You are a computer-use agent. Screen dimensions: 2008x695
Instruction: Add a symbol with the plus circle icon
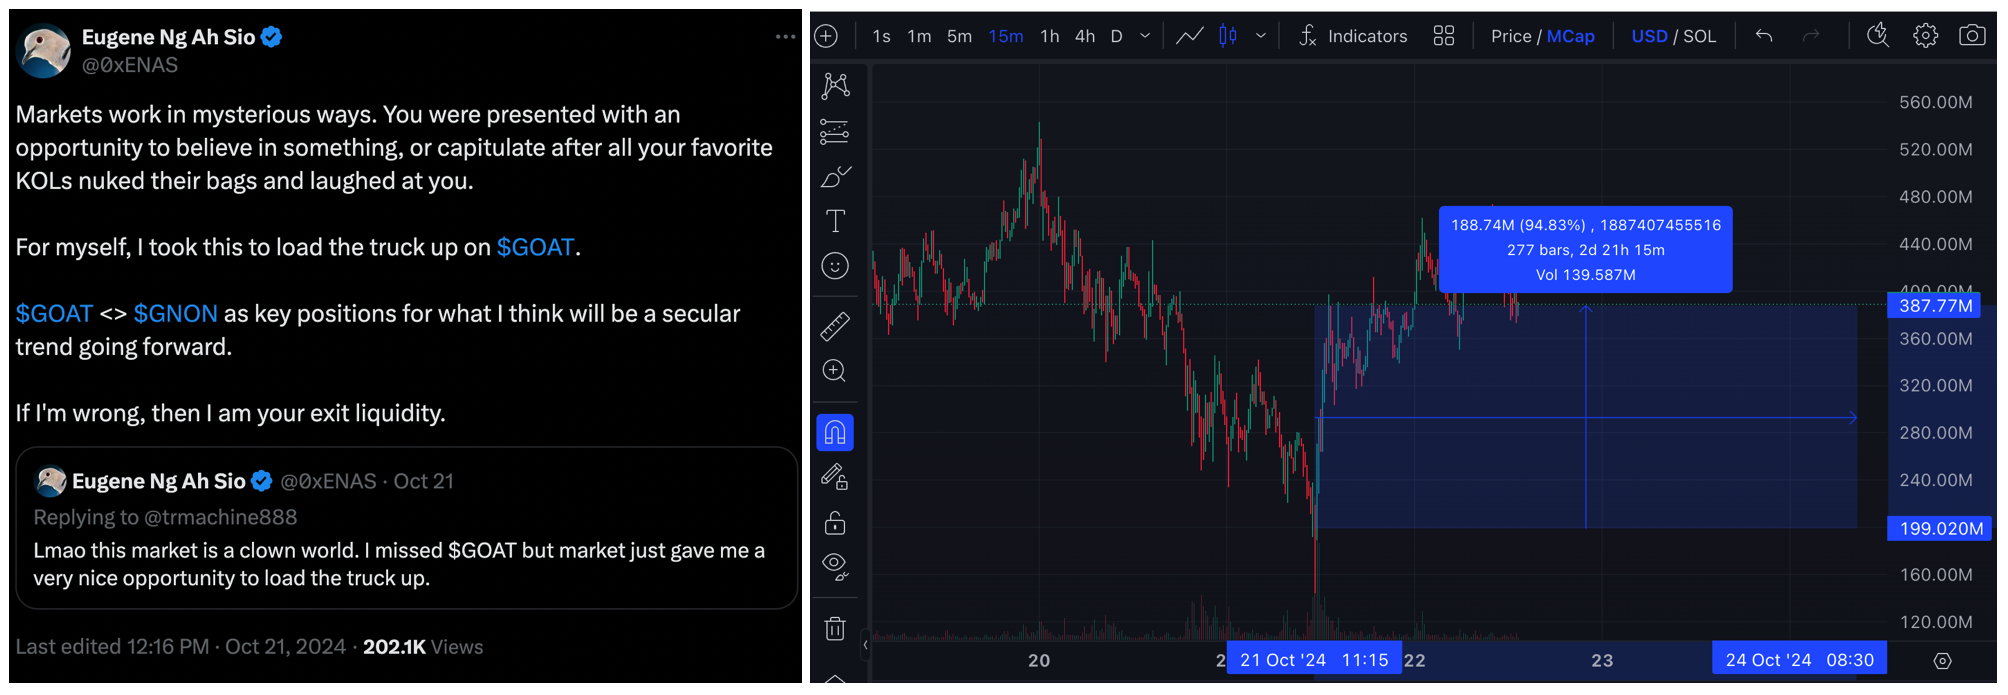pos(826,36)
